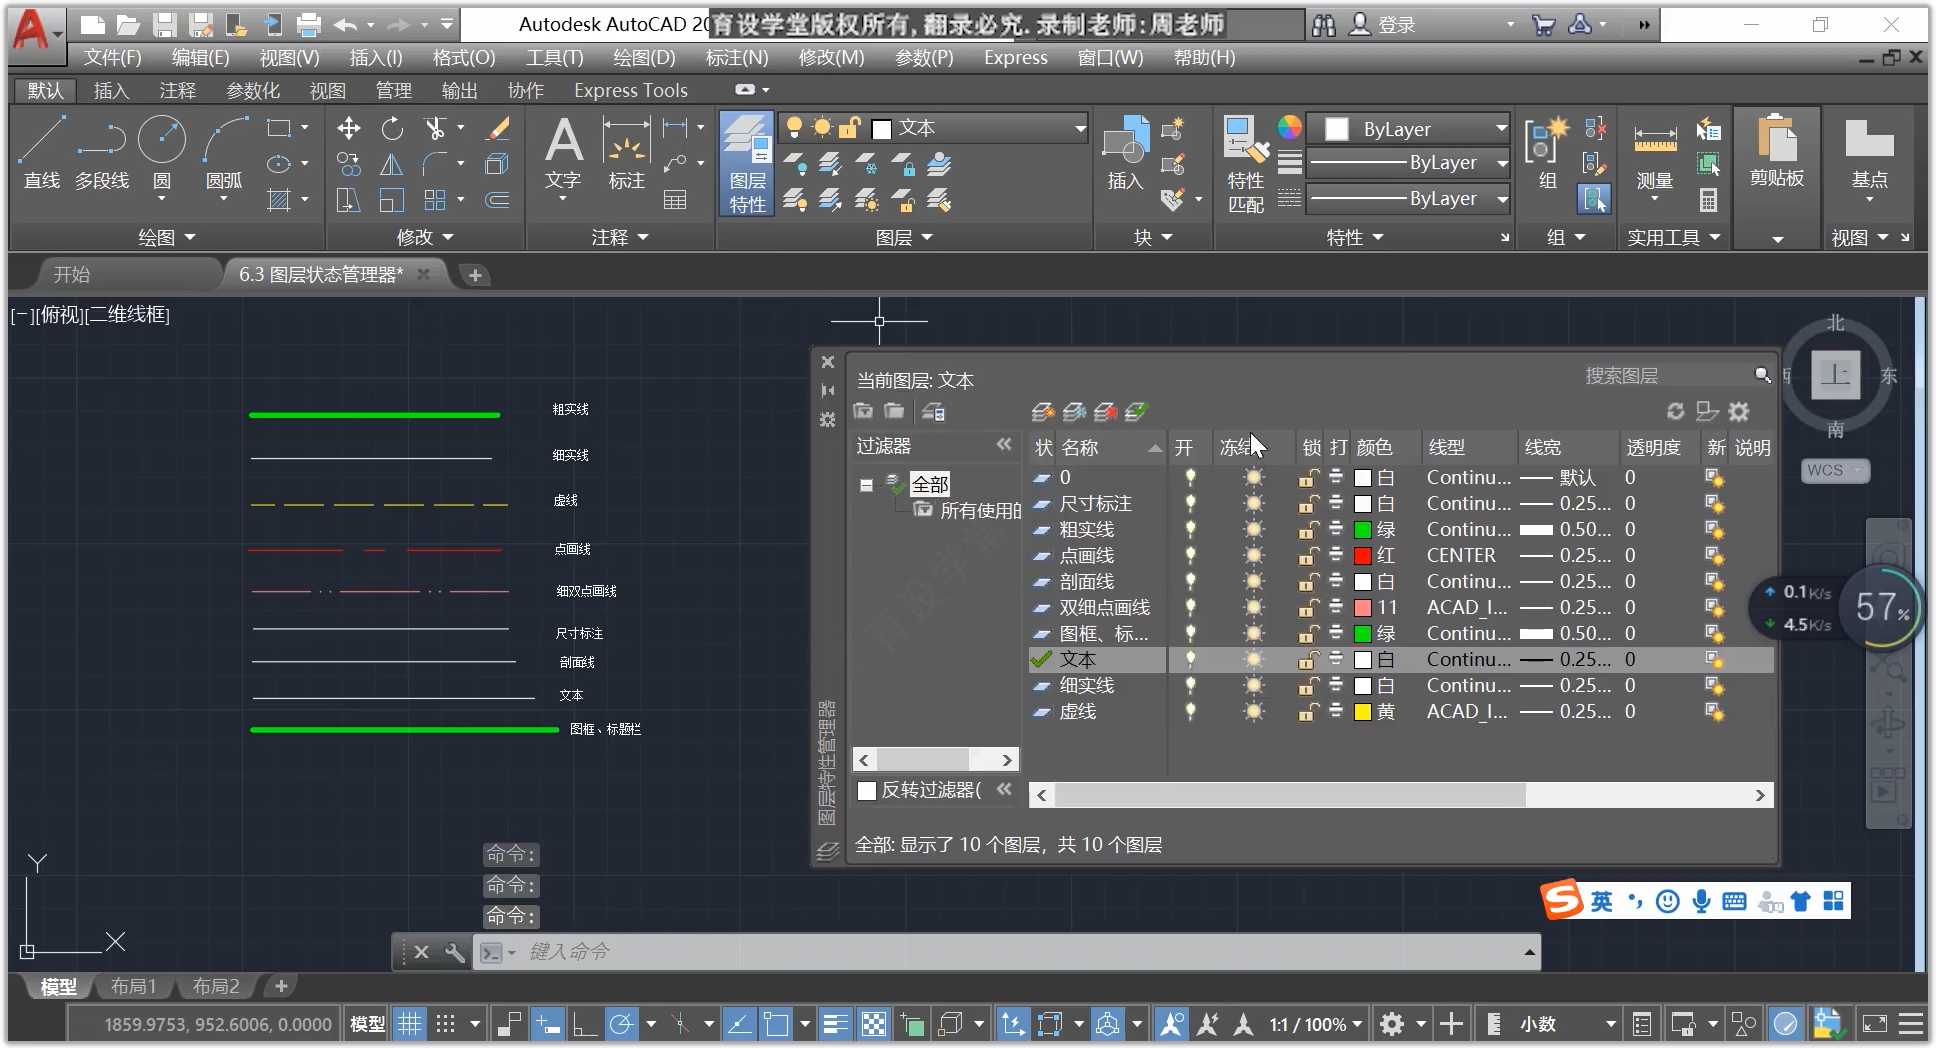Open the ByLayer color dropdown
The width and height of the screenshot is (1936, 1049).
coord(1501,128)
